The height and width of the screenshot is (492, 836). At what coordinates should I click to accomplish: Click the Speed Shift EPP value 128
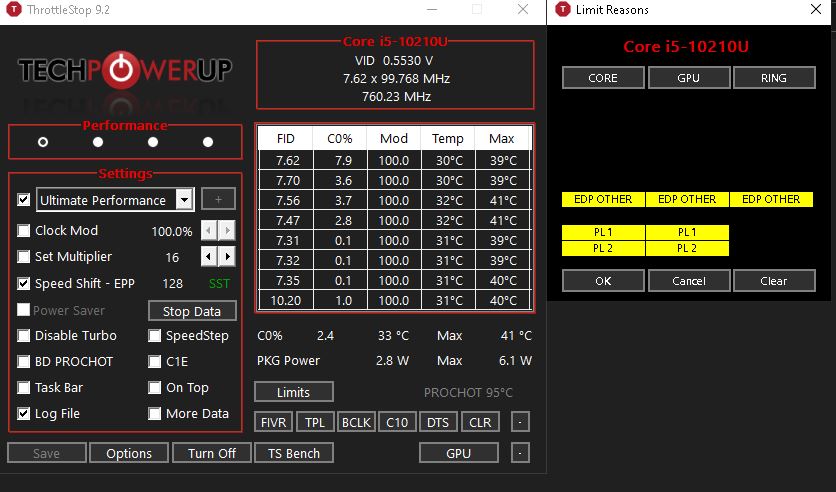[x=172, y=284]
